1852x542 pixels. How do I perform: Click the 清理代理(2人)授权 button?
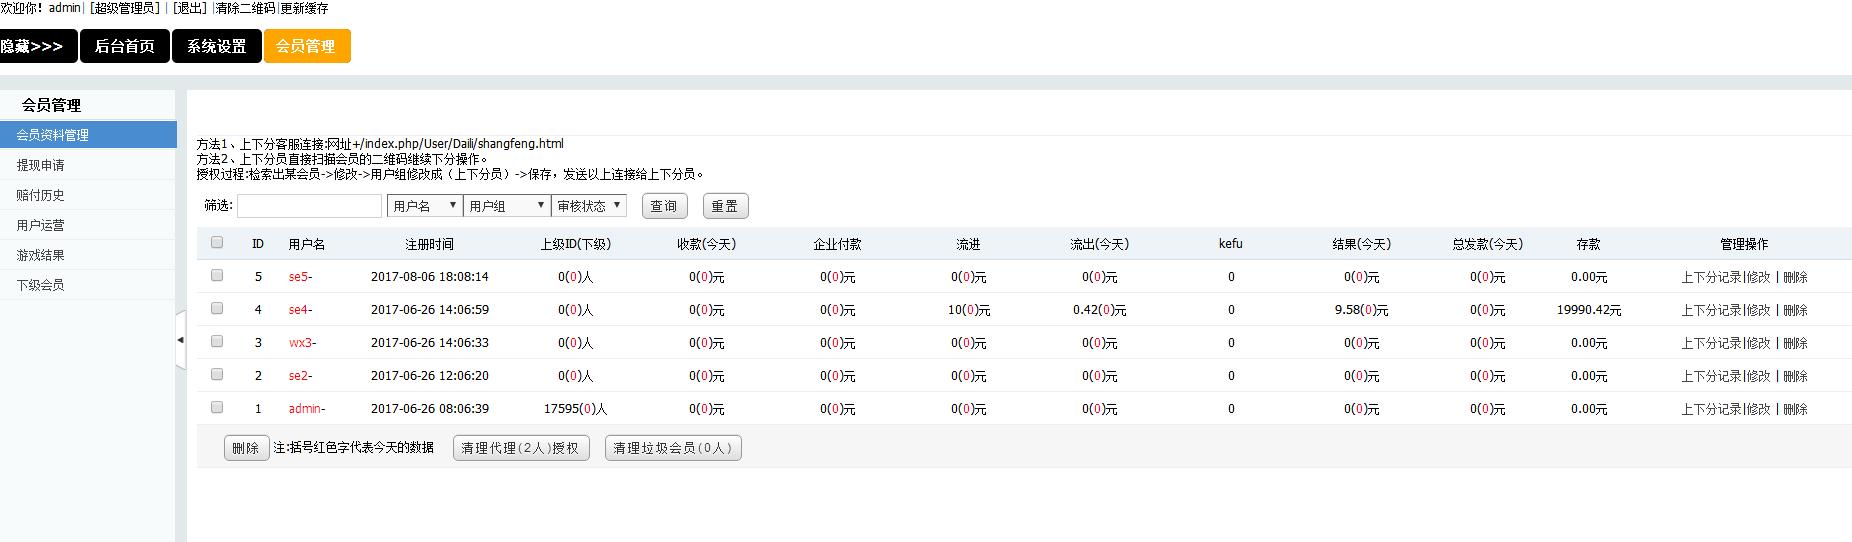[x=520, y=448]
